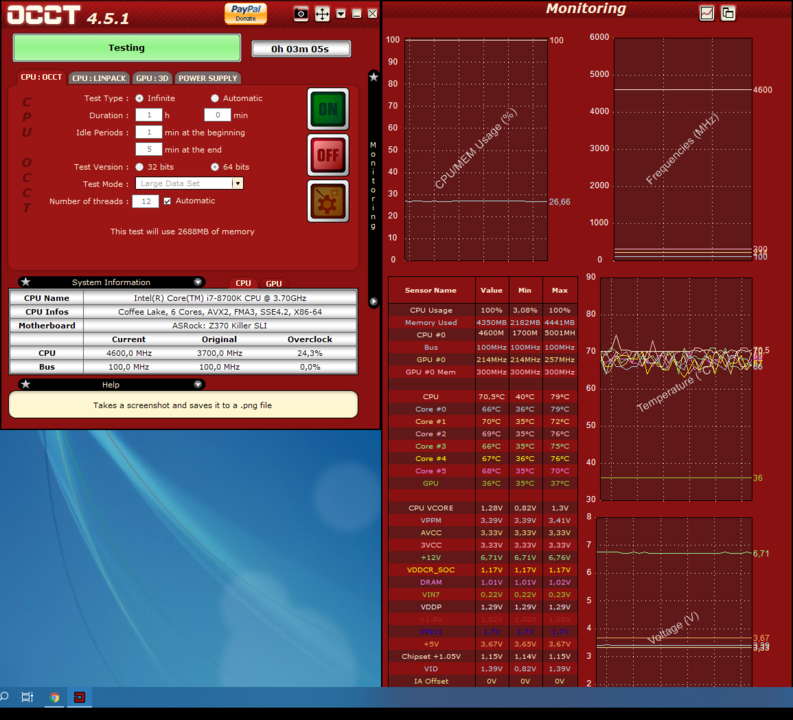Click the Duration hours input field

(x=149, y=115)
